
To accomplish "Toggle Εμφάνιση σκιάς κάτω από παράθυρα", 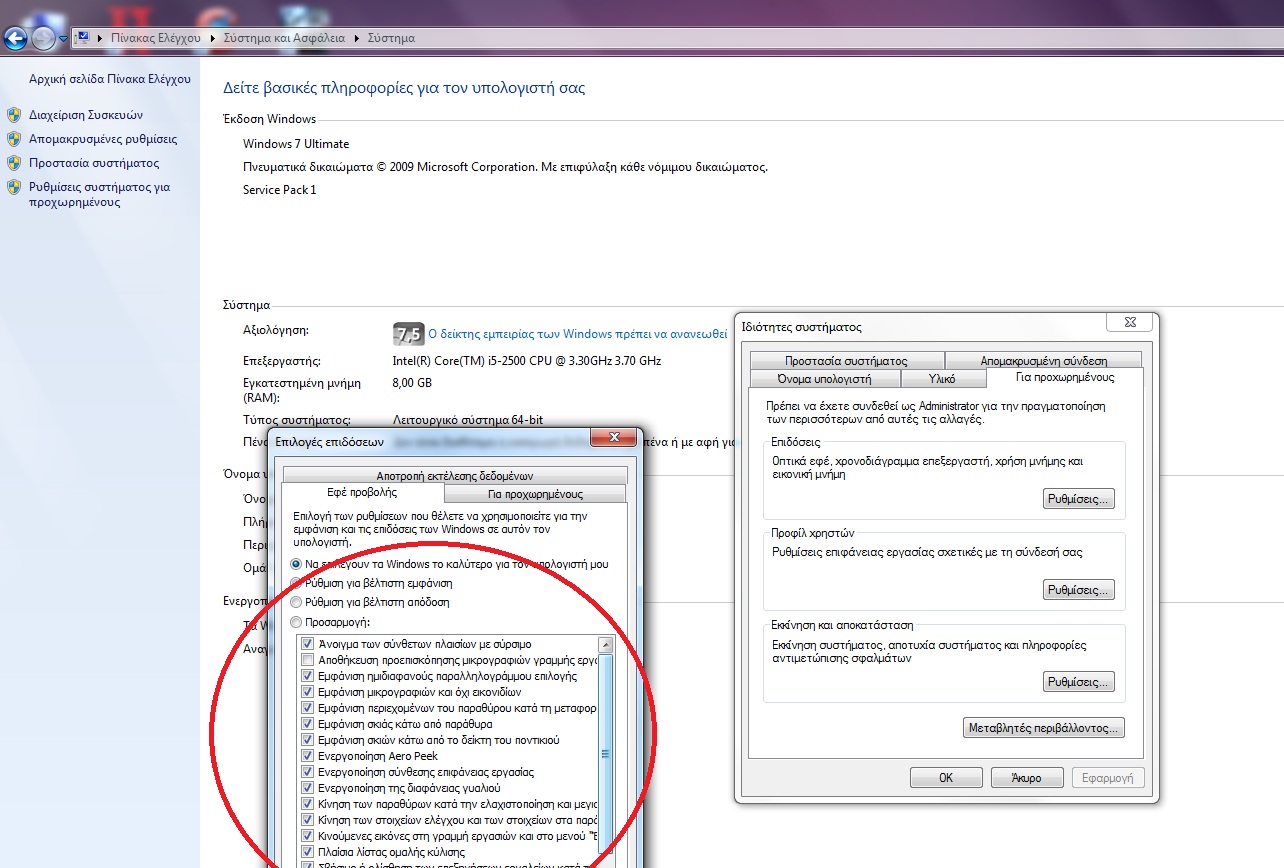I will pos(307,724).
